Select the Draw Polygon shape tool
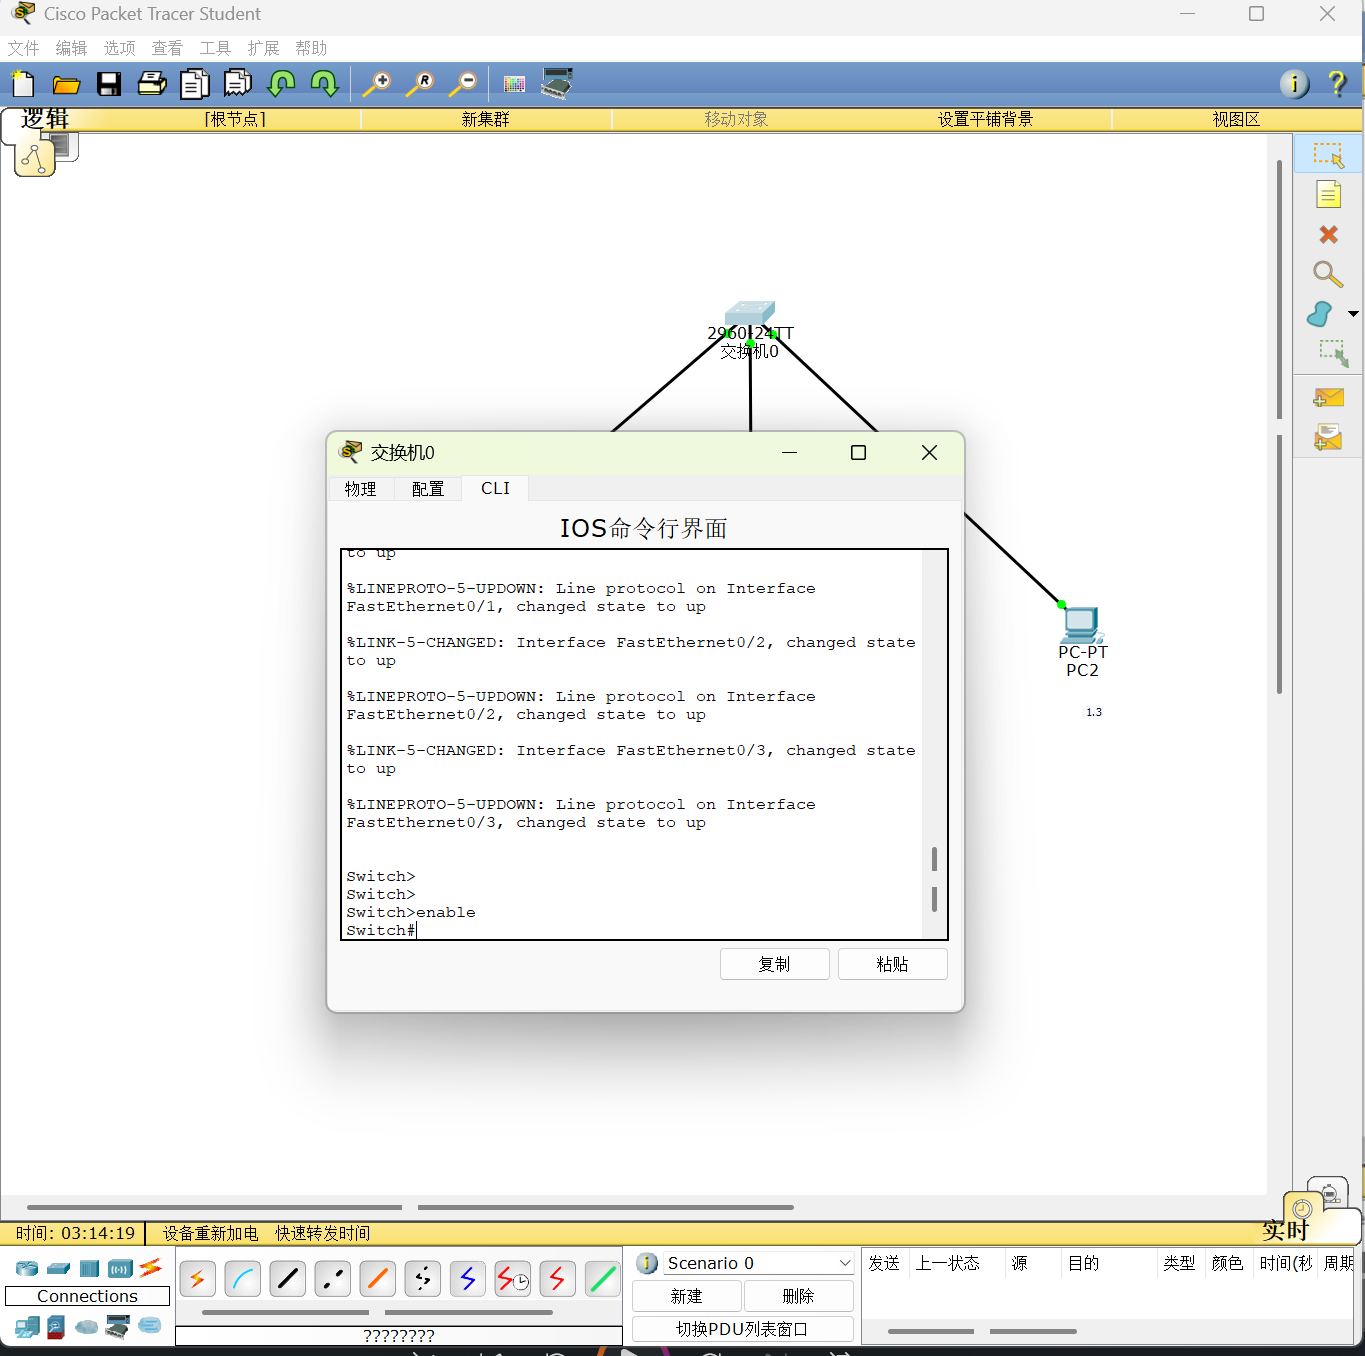This screenshot has width=1365, height=1356. pyautogui.click(x=1320, y=314)
